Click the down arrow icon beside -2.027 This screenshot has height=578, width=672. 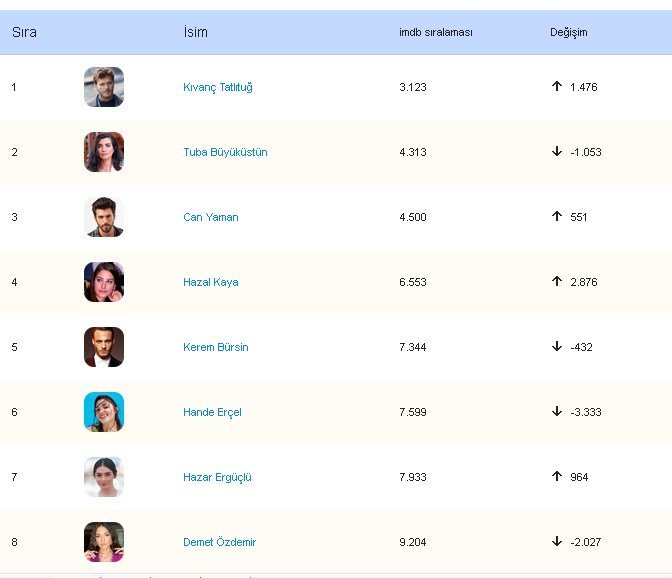point(557,542)
